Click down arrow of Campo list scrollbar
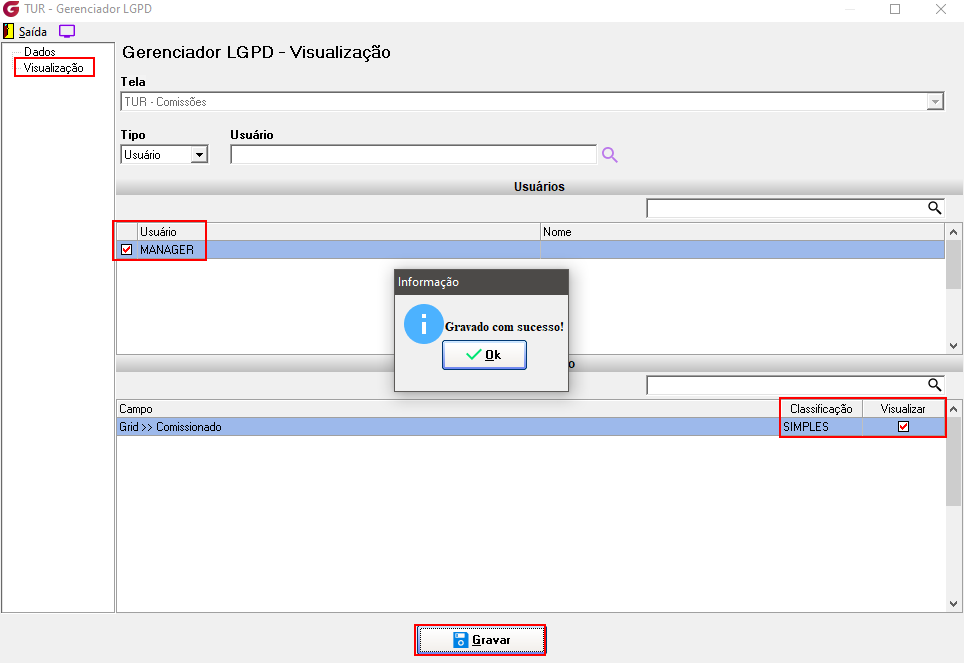 pyautogui.click(x=954, y=604)
